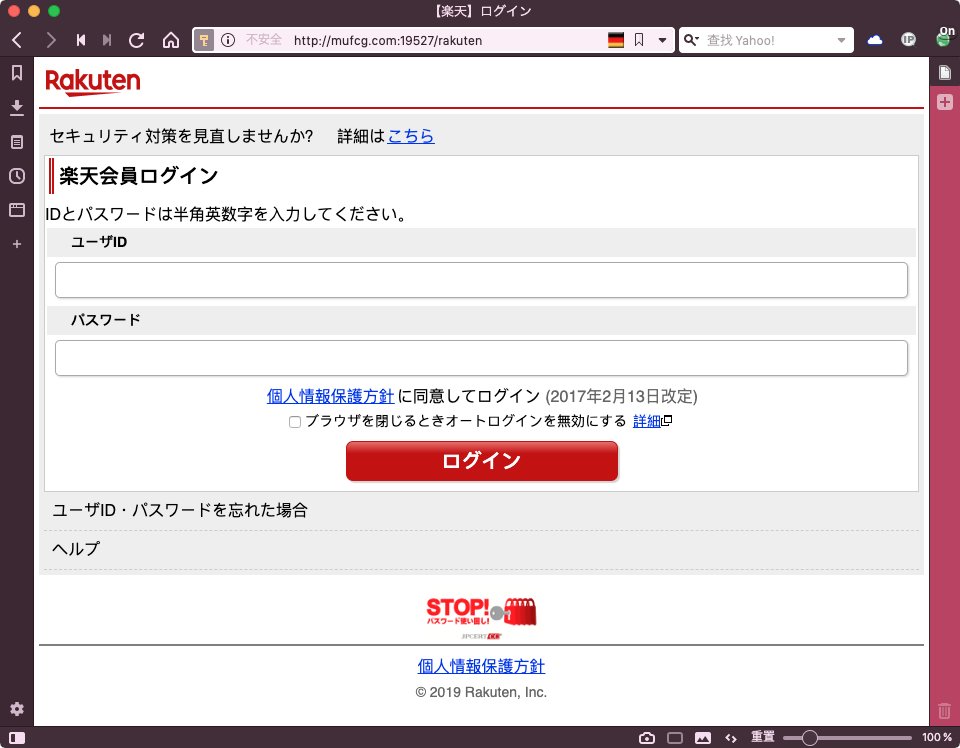Open the Bookmarks panel in sidebar
960x748 pixels.
tap(17, 73)
